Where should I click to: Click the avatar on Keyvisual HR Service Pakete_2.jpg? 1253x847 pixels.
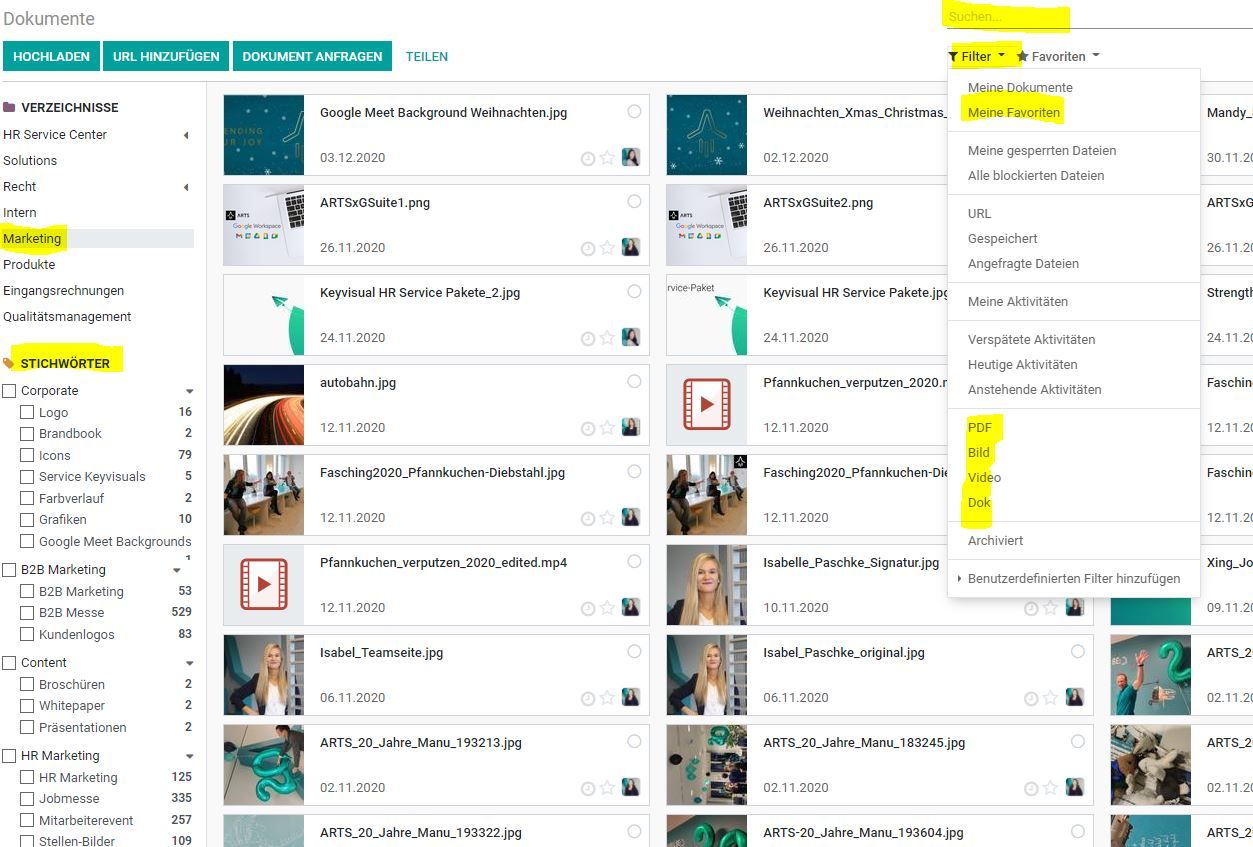click(631, 337)
